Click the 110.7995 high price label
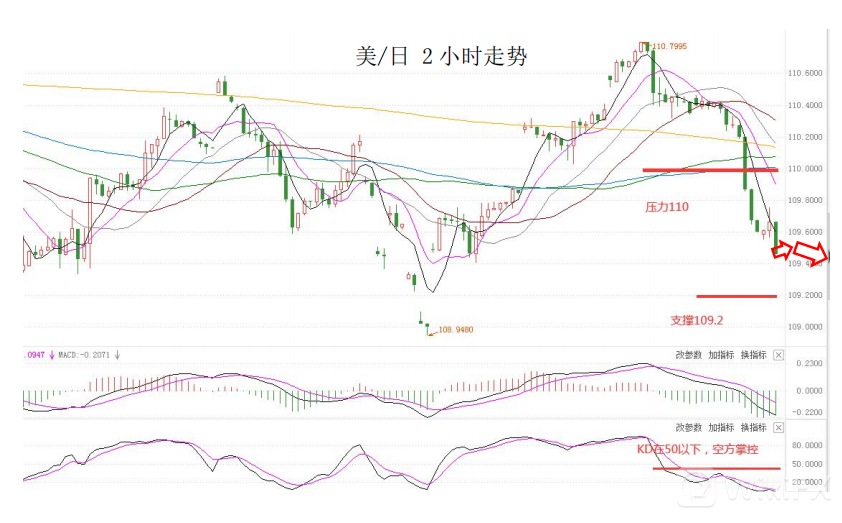 click(672, 46)
